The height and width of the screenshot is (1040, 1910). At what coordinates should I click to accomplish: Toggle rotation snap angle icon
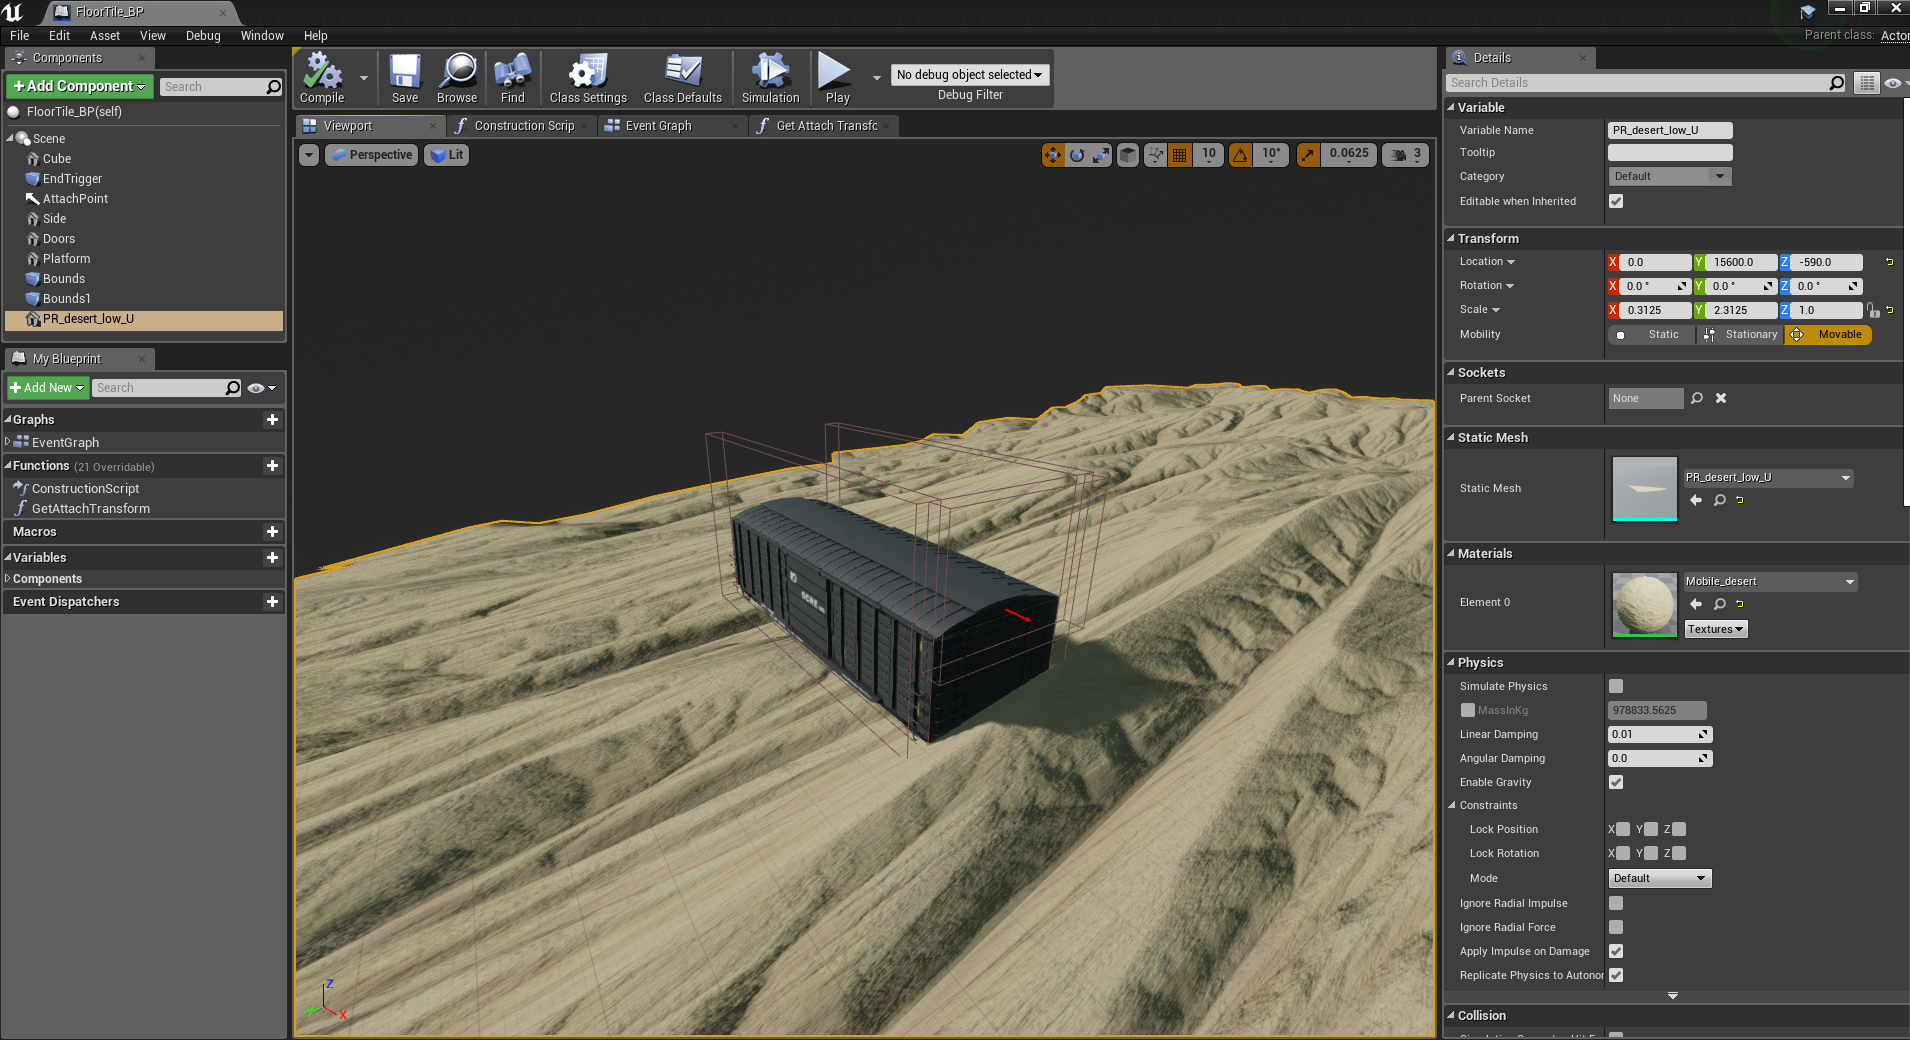point(1240,155)
